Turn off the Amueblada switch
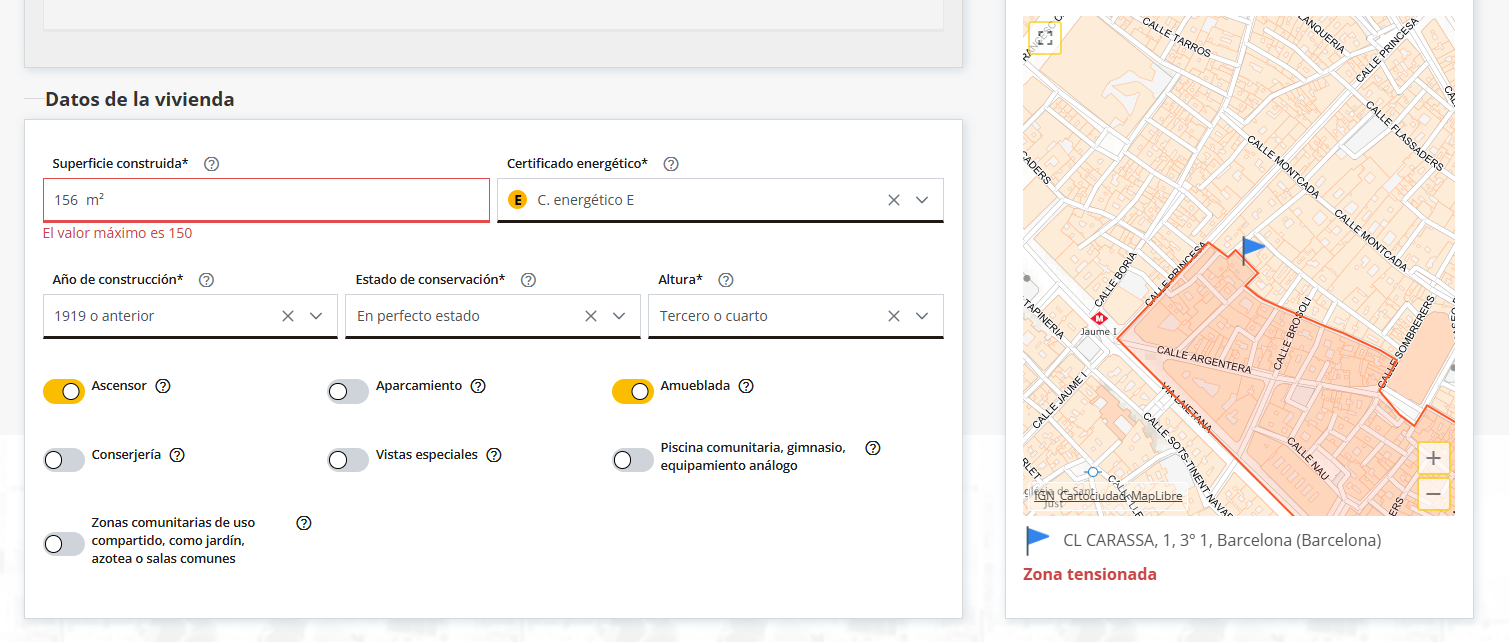 632,391
